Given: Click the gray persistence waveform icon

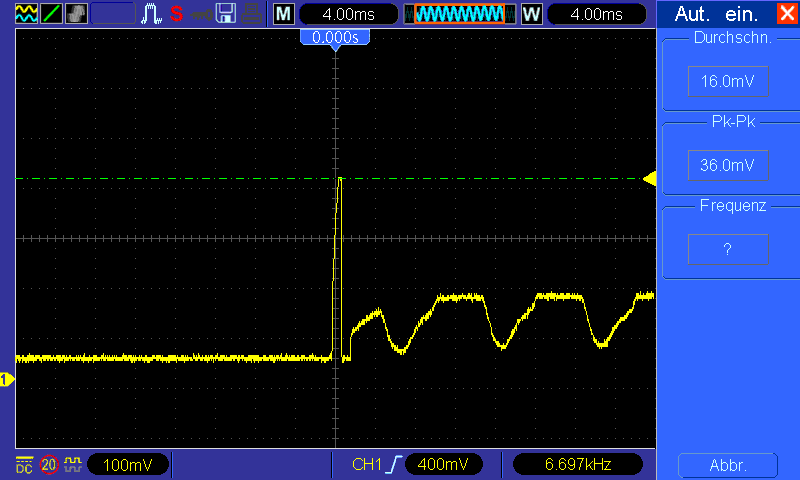Looking at the screenshot, I should [x=77, y=14].
